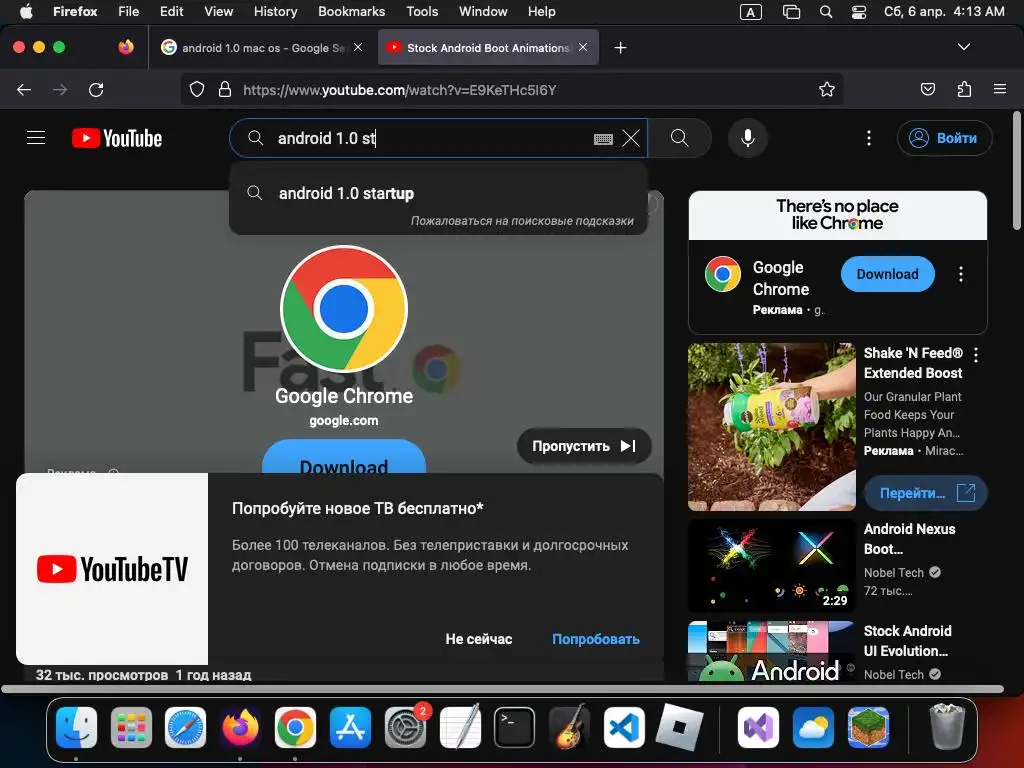This screenshot has width=1024, height=768.
Task: Click the vertical page scrollbar
Action: [x=1016, y=171]
